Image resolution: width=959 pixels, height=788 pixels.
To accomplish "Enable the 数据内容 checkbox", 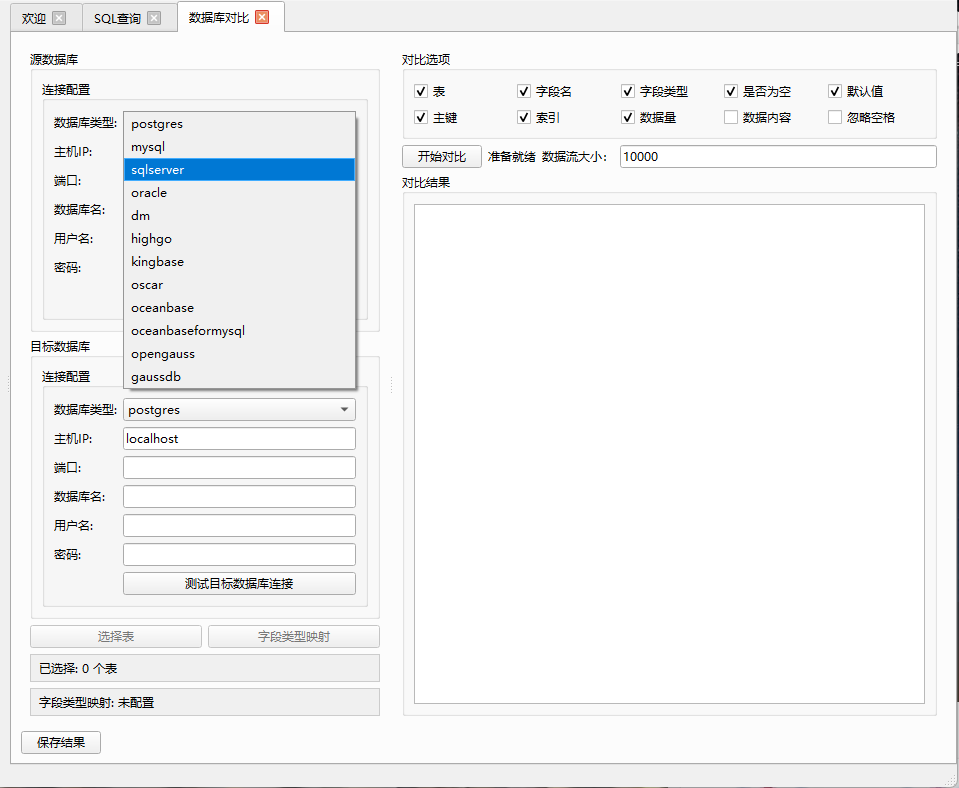I will click(x=731, y=117).
